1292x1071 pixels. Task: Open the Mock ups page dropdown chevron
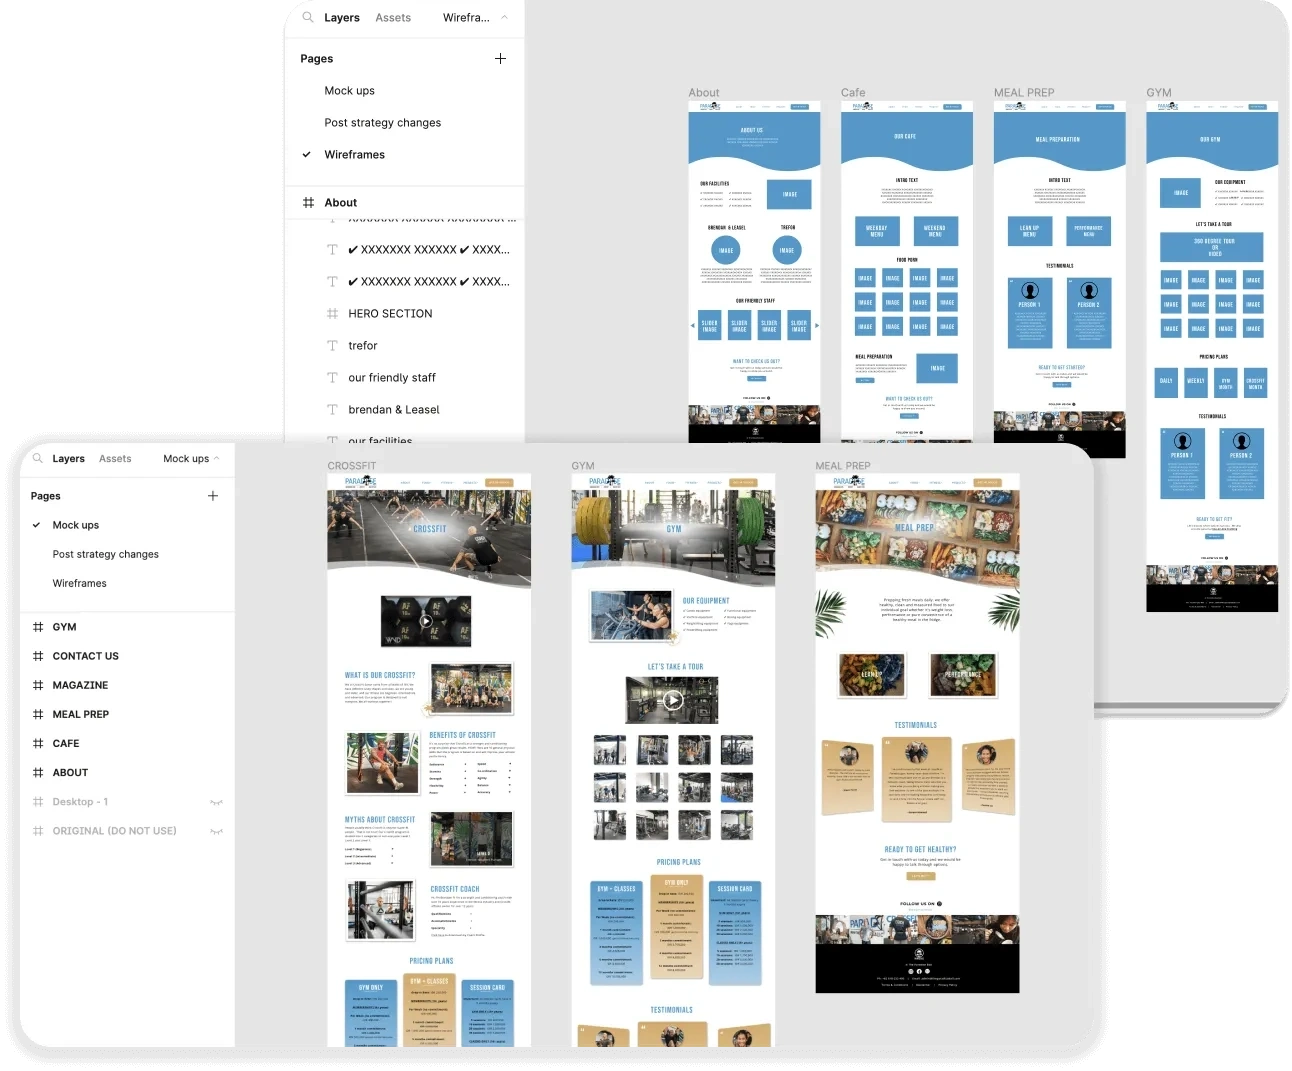217,458
